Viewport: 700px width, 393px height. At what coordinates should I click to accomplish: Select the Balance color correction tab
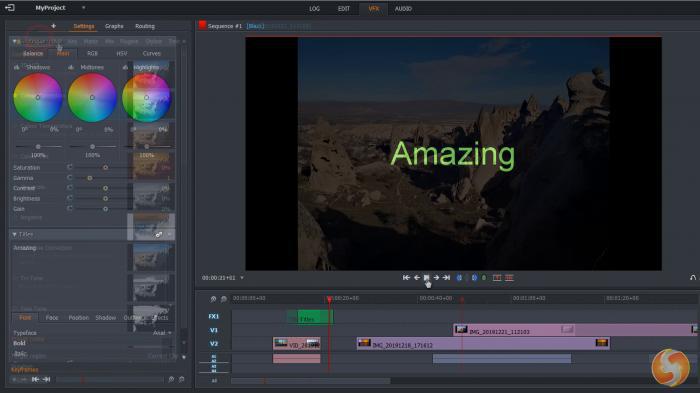click(33, 53)
